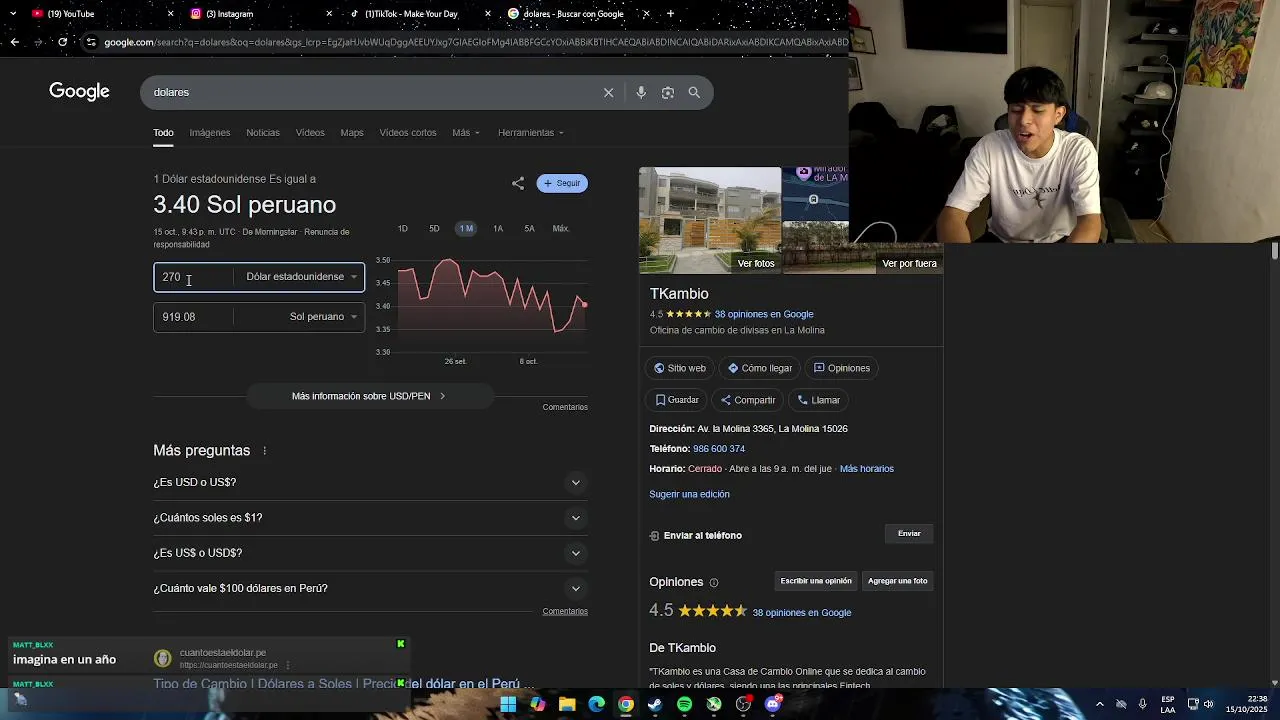Open Google Lens image search icon
This screenshot has height=720, width=1280.
click(667, 92)
